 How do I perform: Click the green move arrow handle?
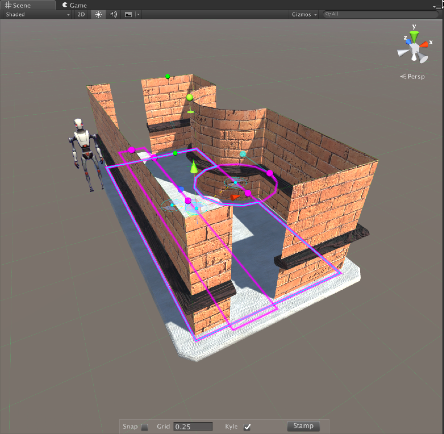click(194, 166)
